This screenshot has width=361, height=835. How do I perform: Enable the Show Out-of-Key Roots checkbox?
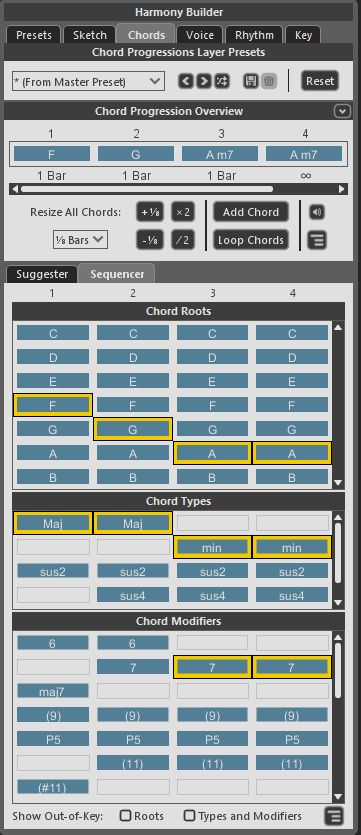click(126, 815)
